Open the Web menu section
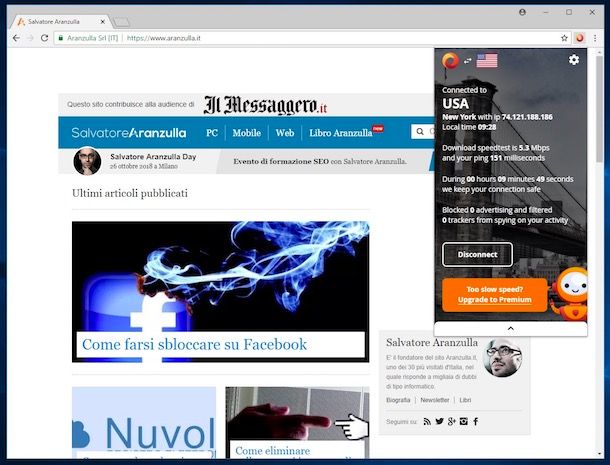 pyautogui.click(x=285, y=133)
